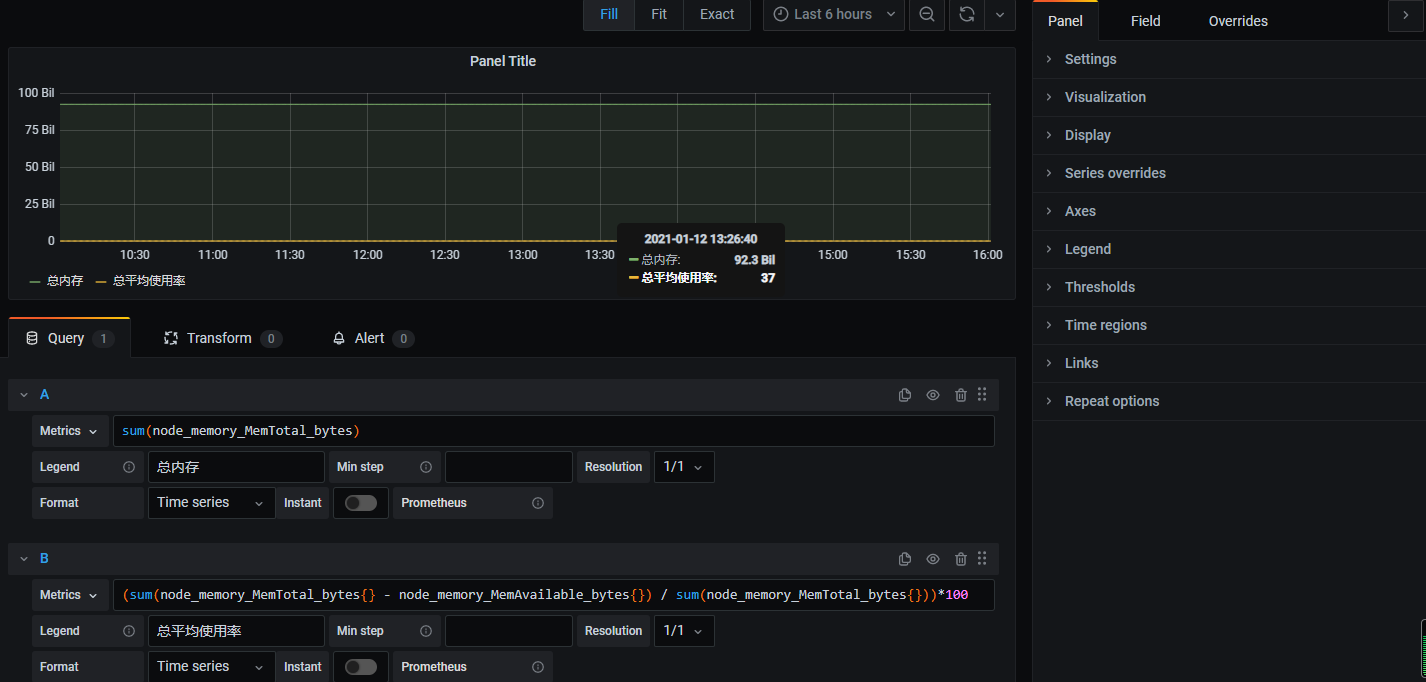Screen dimensions: 1426x682
Task: Click the zoom out time range icon
Action: tap(927, 15)
